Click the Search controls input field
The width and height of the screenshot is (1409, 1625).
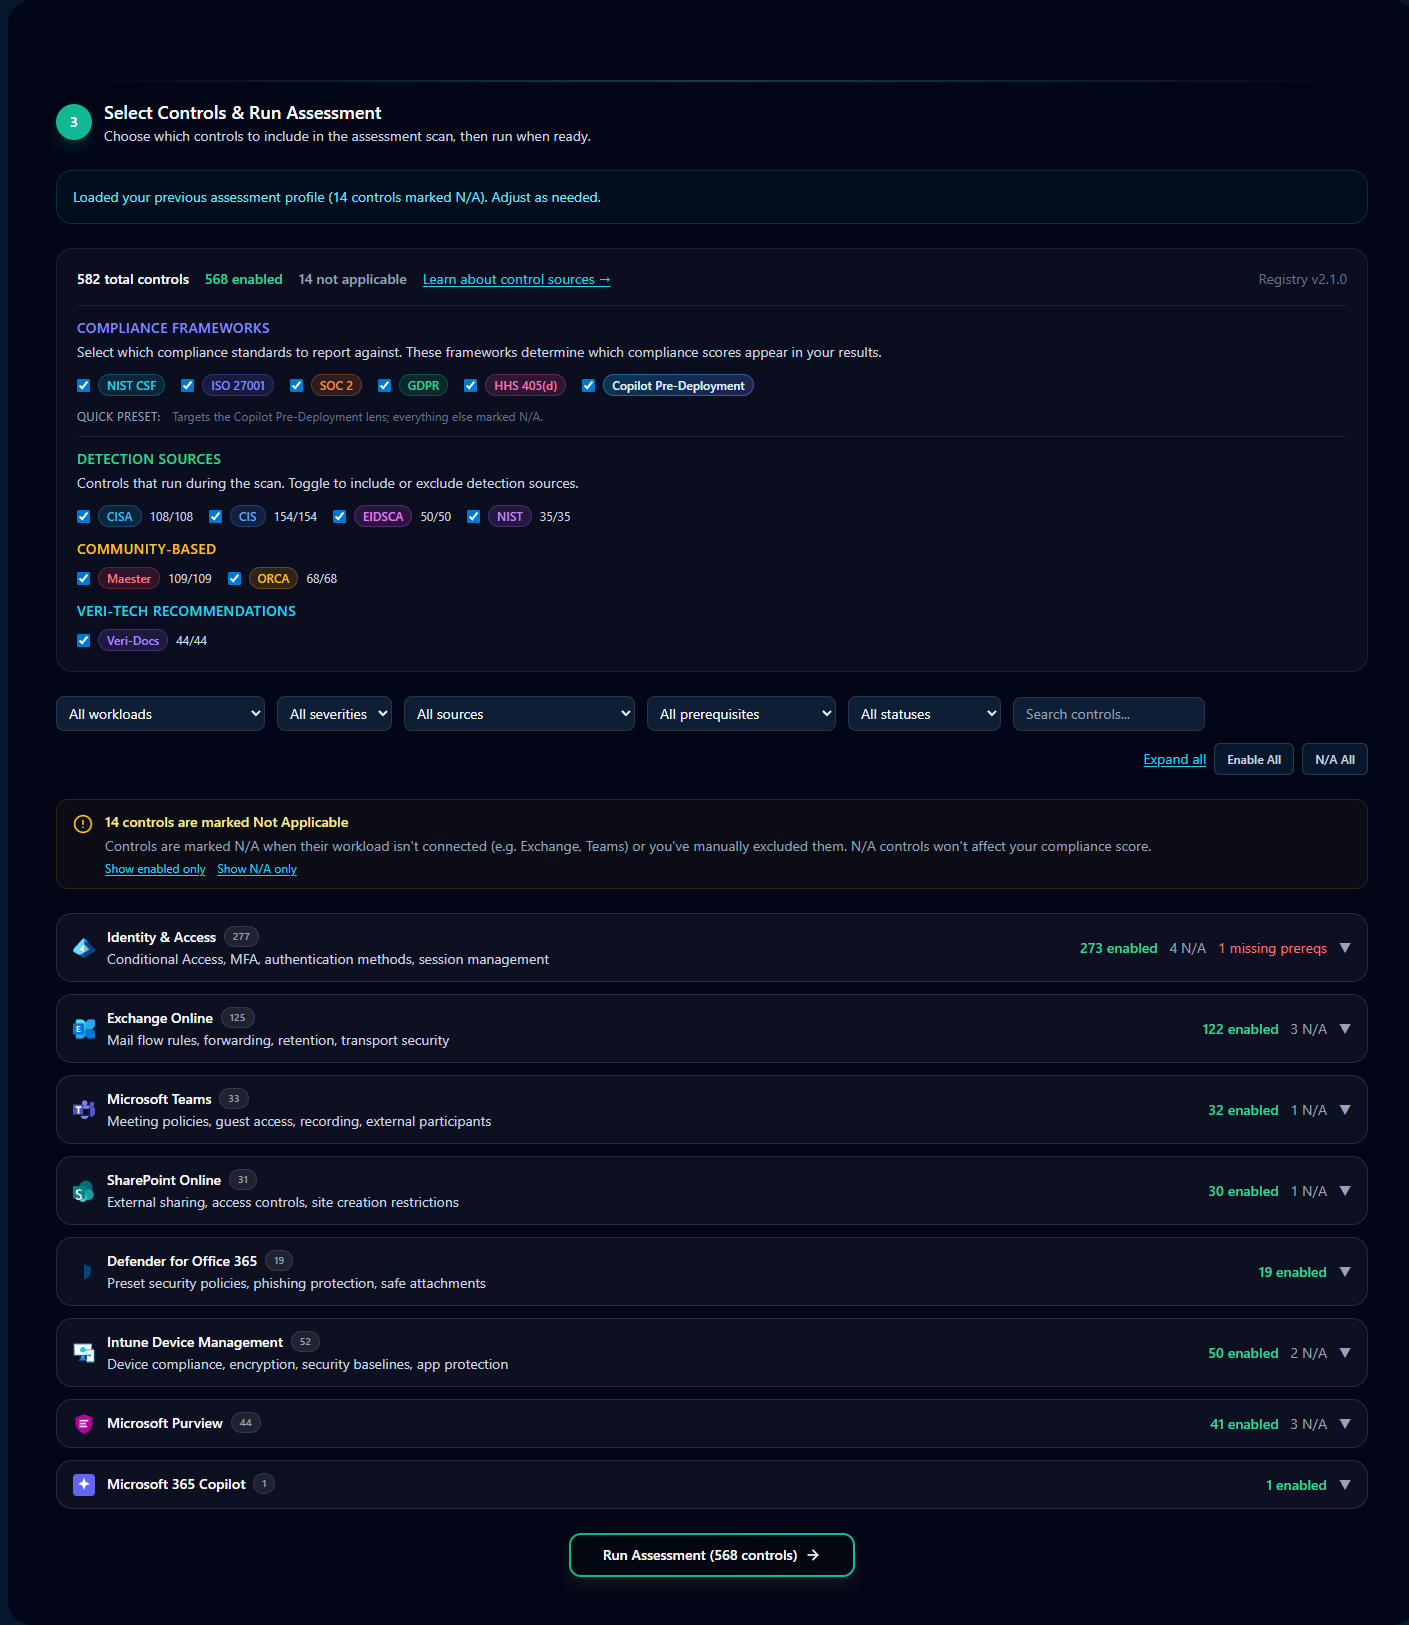[1108, 714]
